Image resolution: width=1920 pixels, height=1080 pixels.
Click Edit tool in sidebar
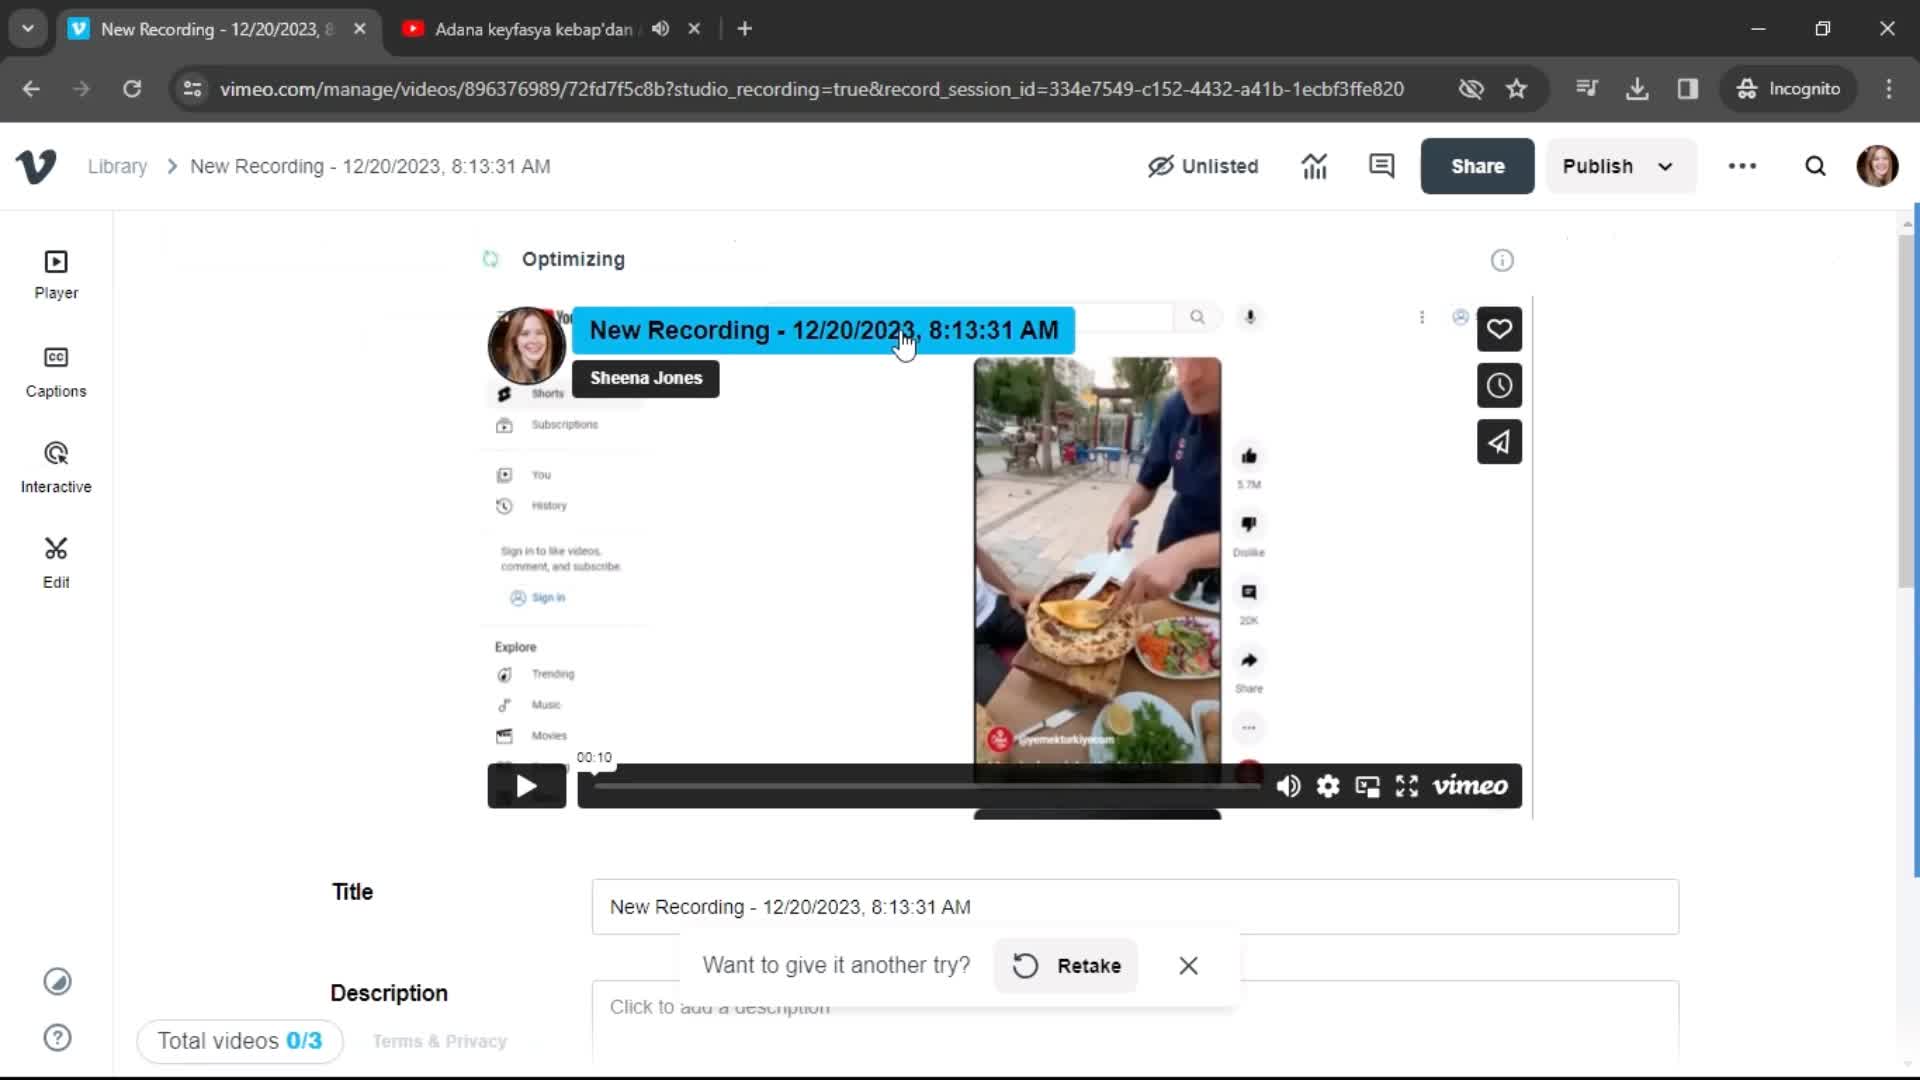point(55,562)
